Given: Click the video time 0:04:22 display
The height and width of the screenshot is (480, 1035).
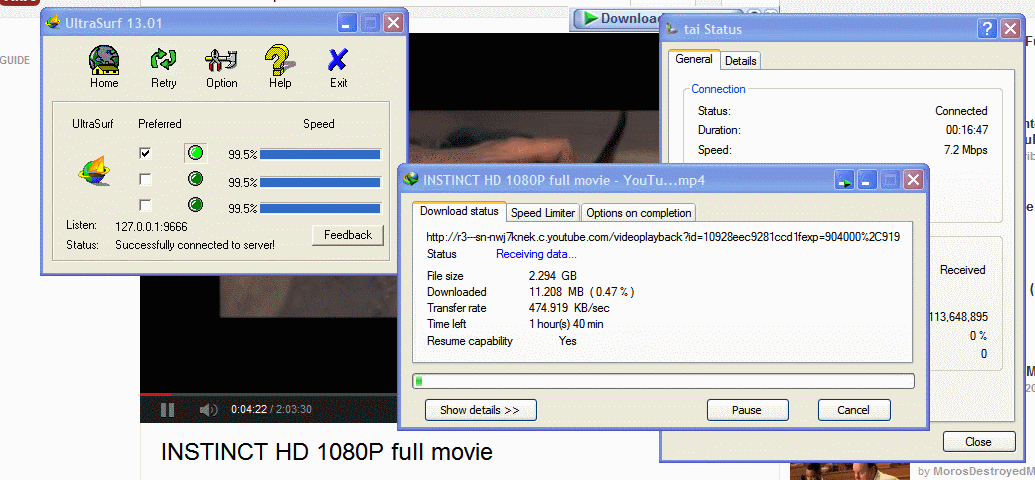Looking at the screenshot, I should [249, 409].
